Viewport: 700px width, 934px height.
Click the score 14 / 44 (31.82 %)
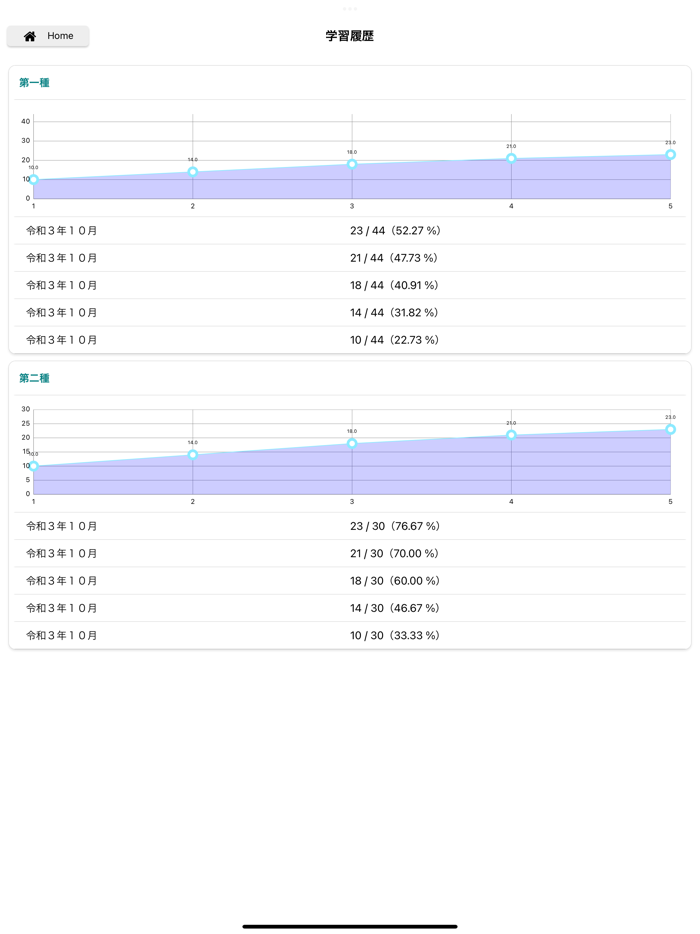[394, 313]
